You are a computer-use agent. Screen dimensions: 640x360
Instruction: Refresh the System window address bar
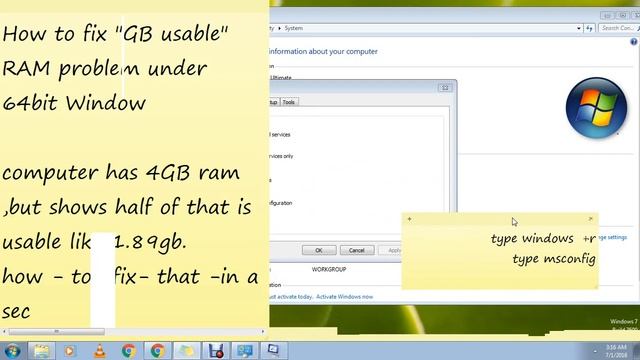(589, 28)
